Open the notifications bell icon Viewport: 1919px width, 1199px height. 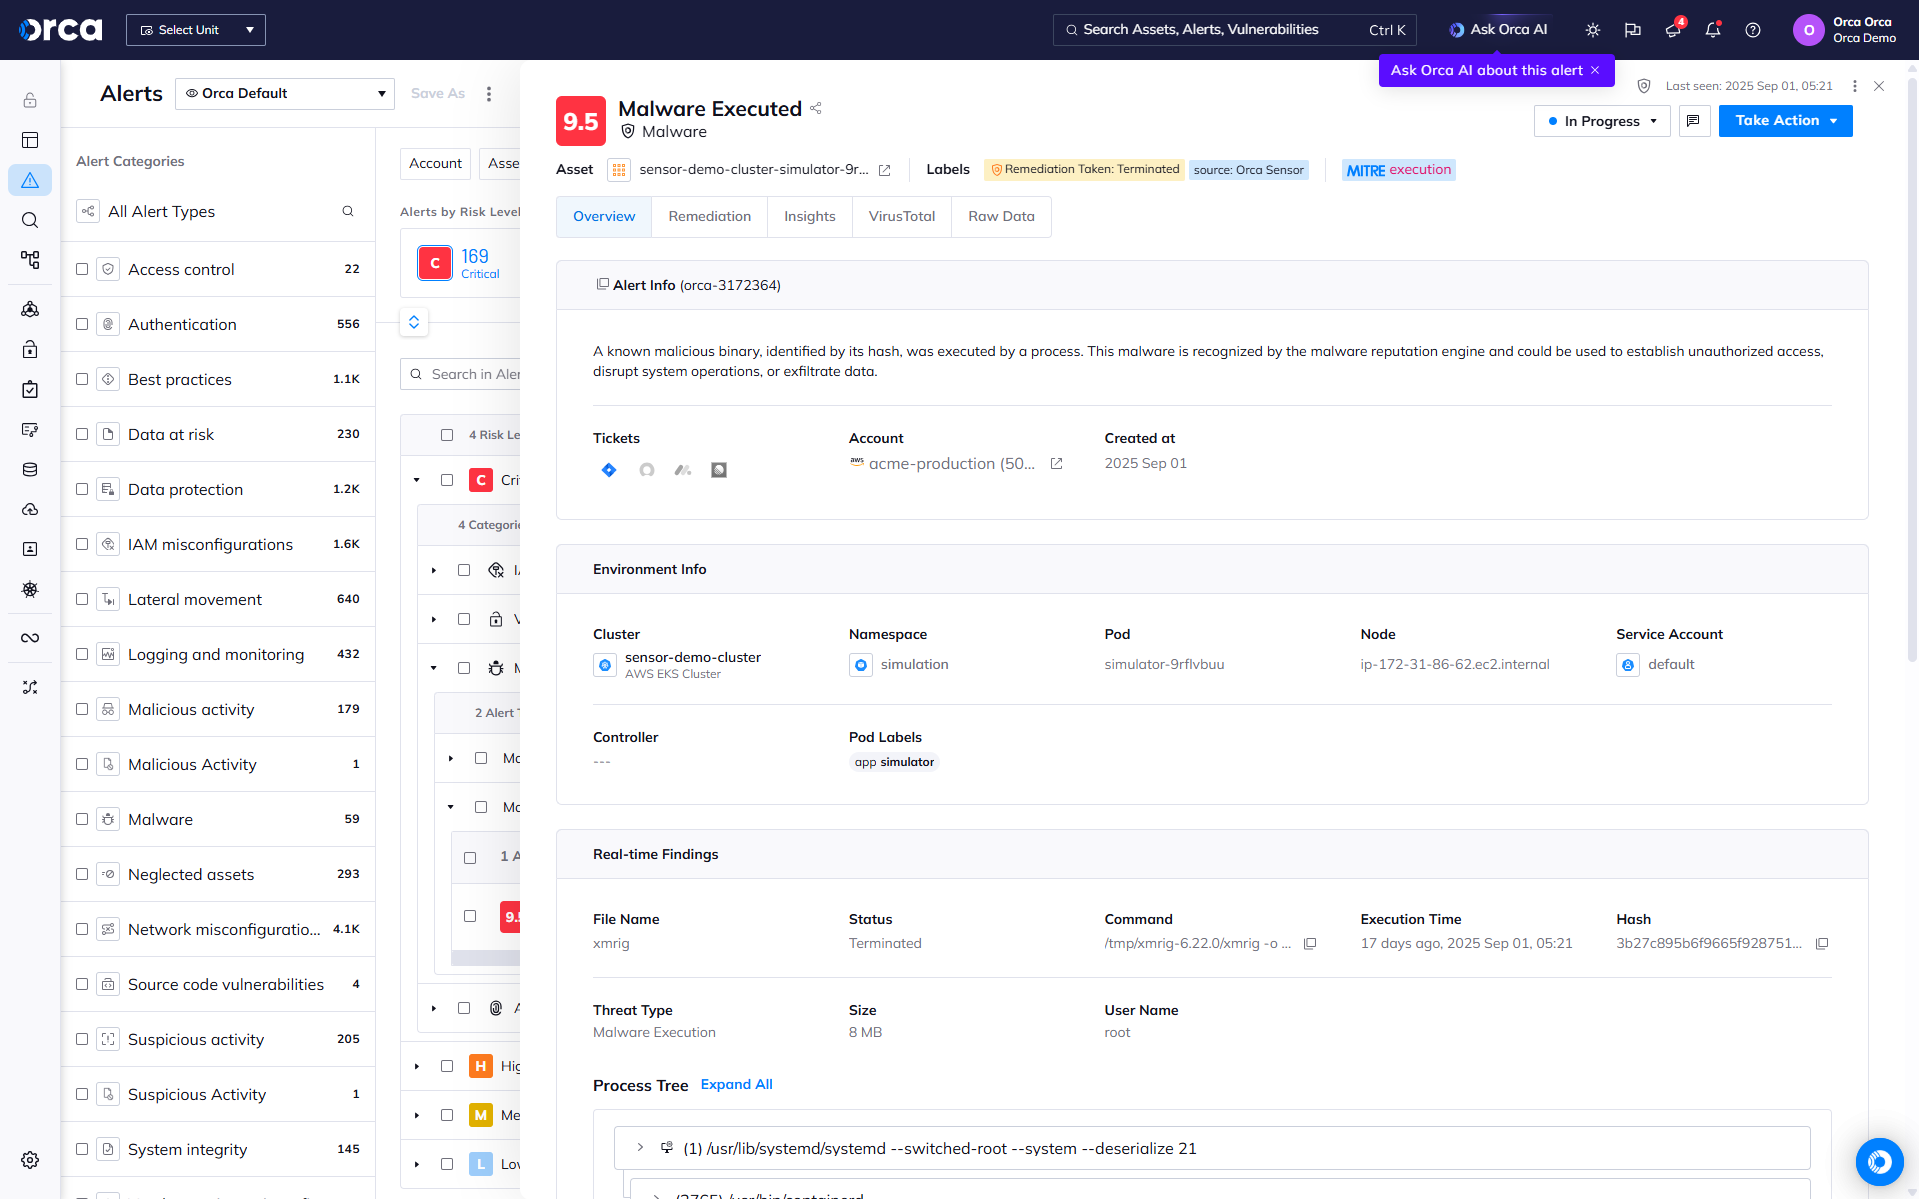pyautogui.click(x=1712, y=30)
